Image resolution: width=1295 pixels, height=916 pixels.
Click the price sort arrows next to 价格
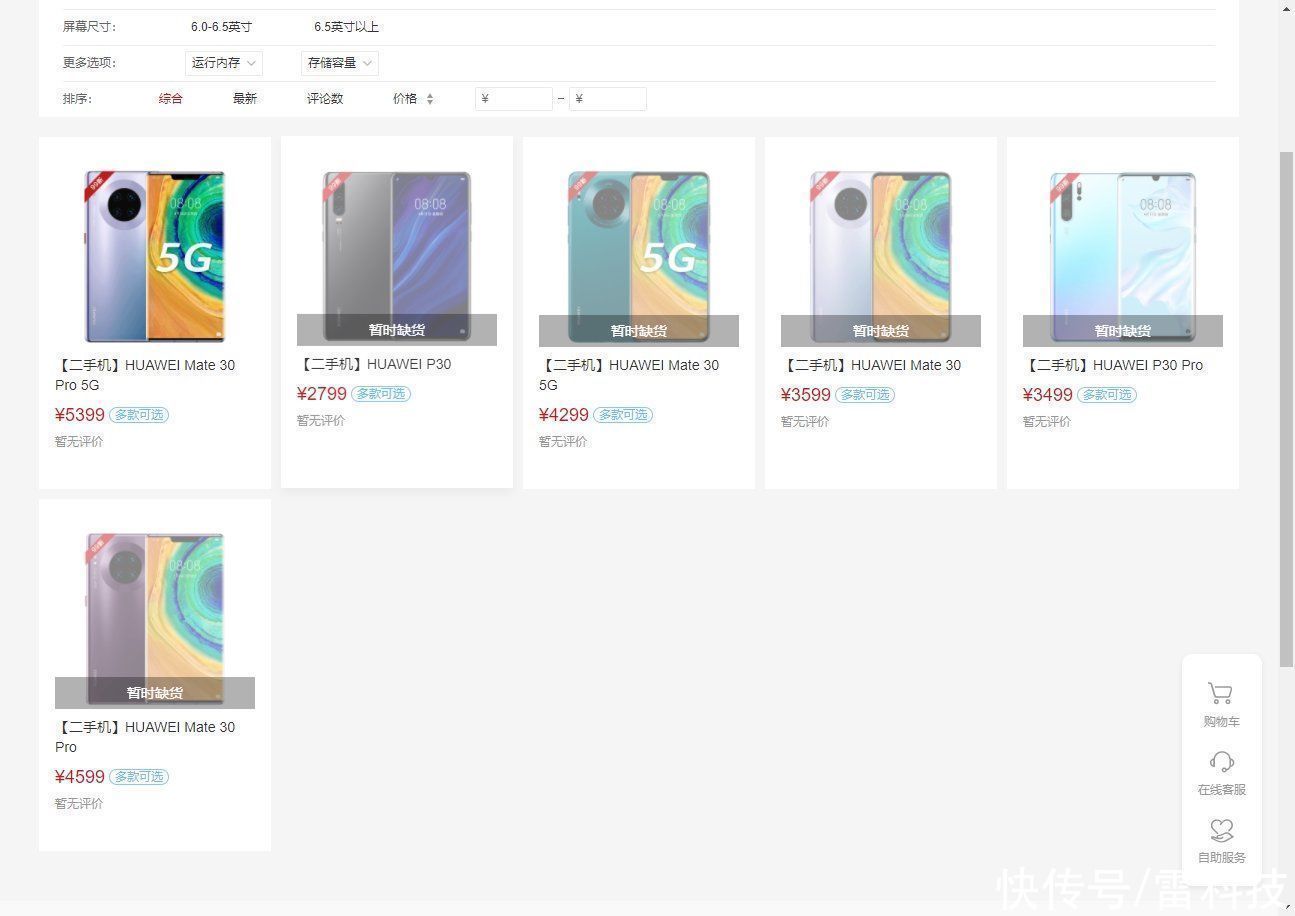click(429, 98)
